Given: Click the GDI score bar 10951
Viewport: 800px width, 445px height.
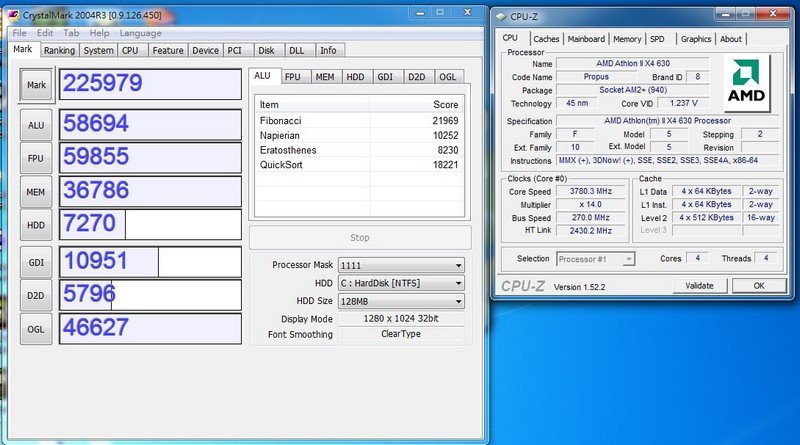Looking at the screenshot, I should [x=151, y=262].
